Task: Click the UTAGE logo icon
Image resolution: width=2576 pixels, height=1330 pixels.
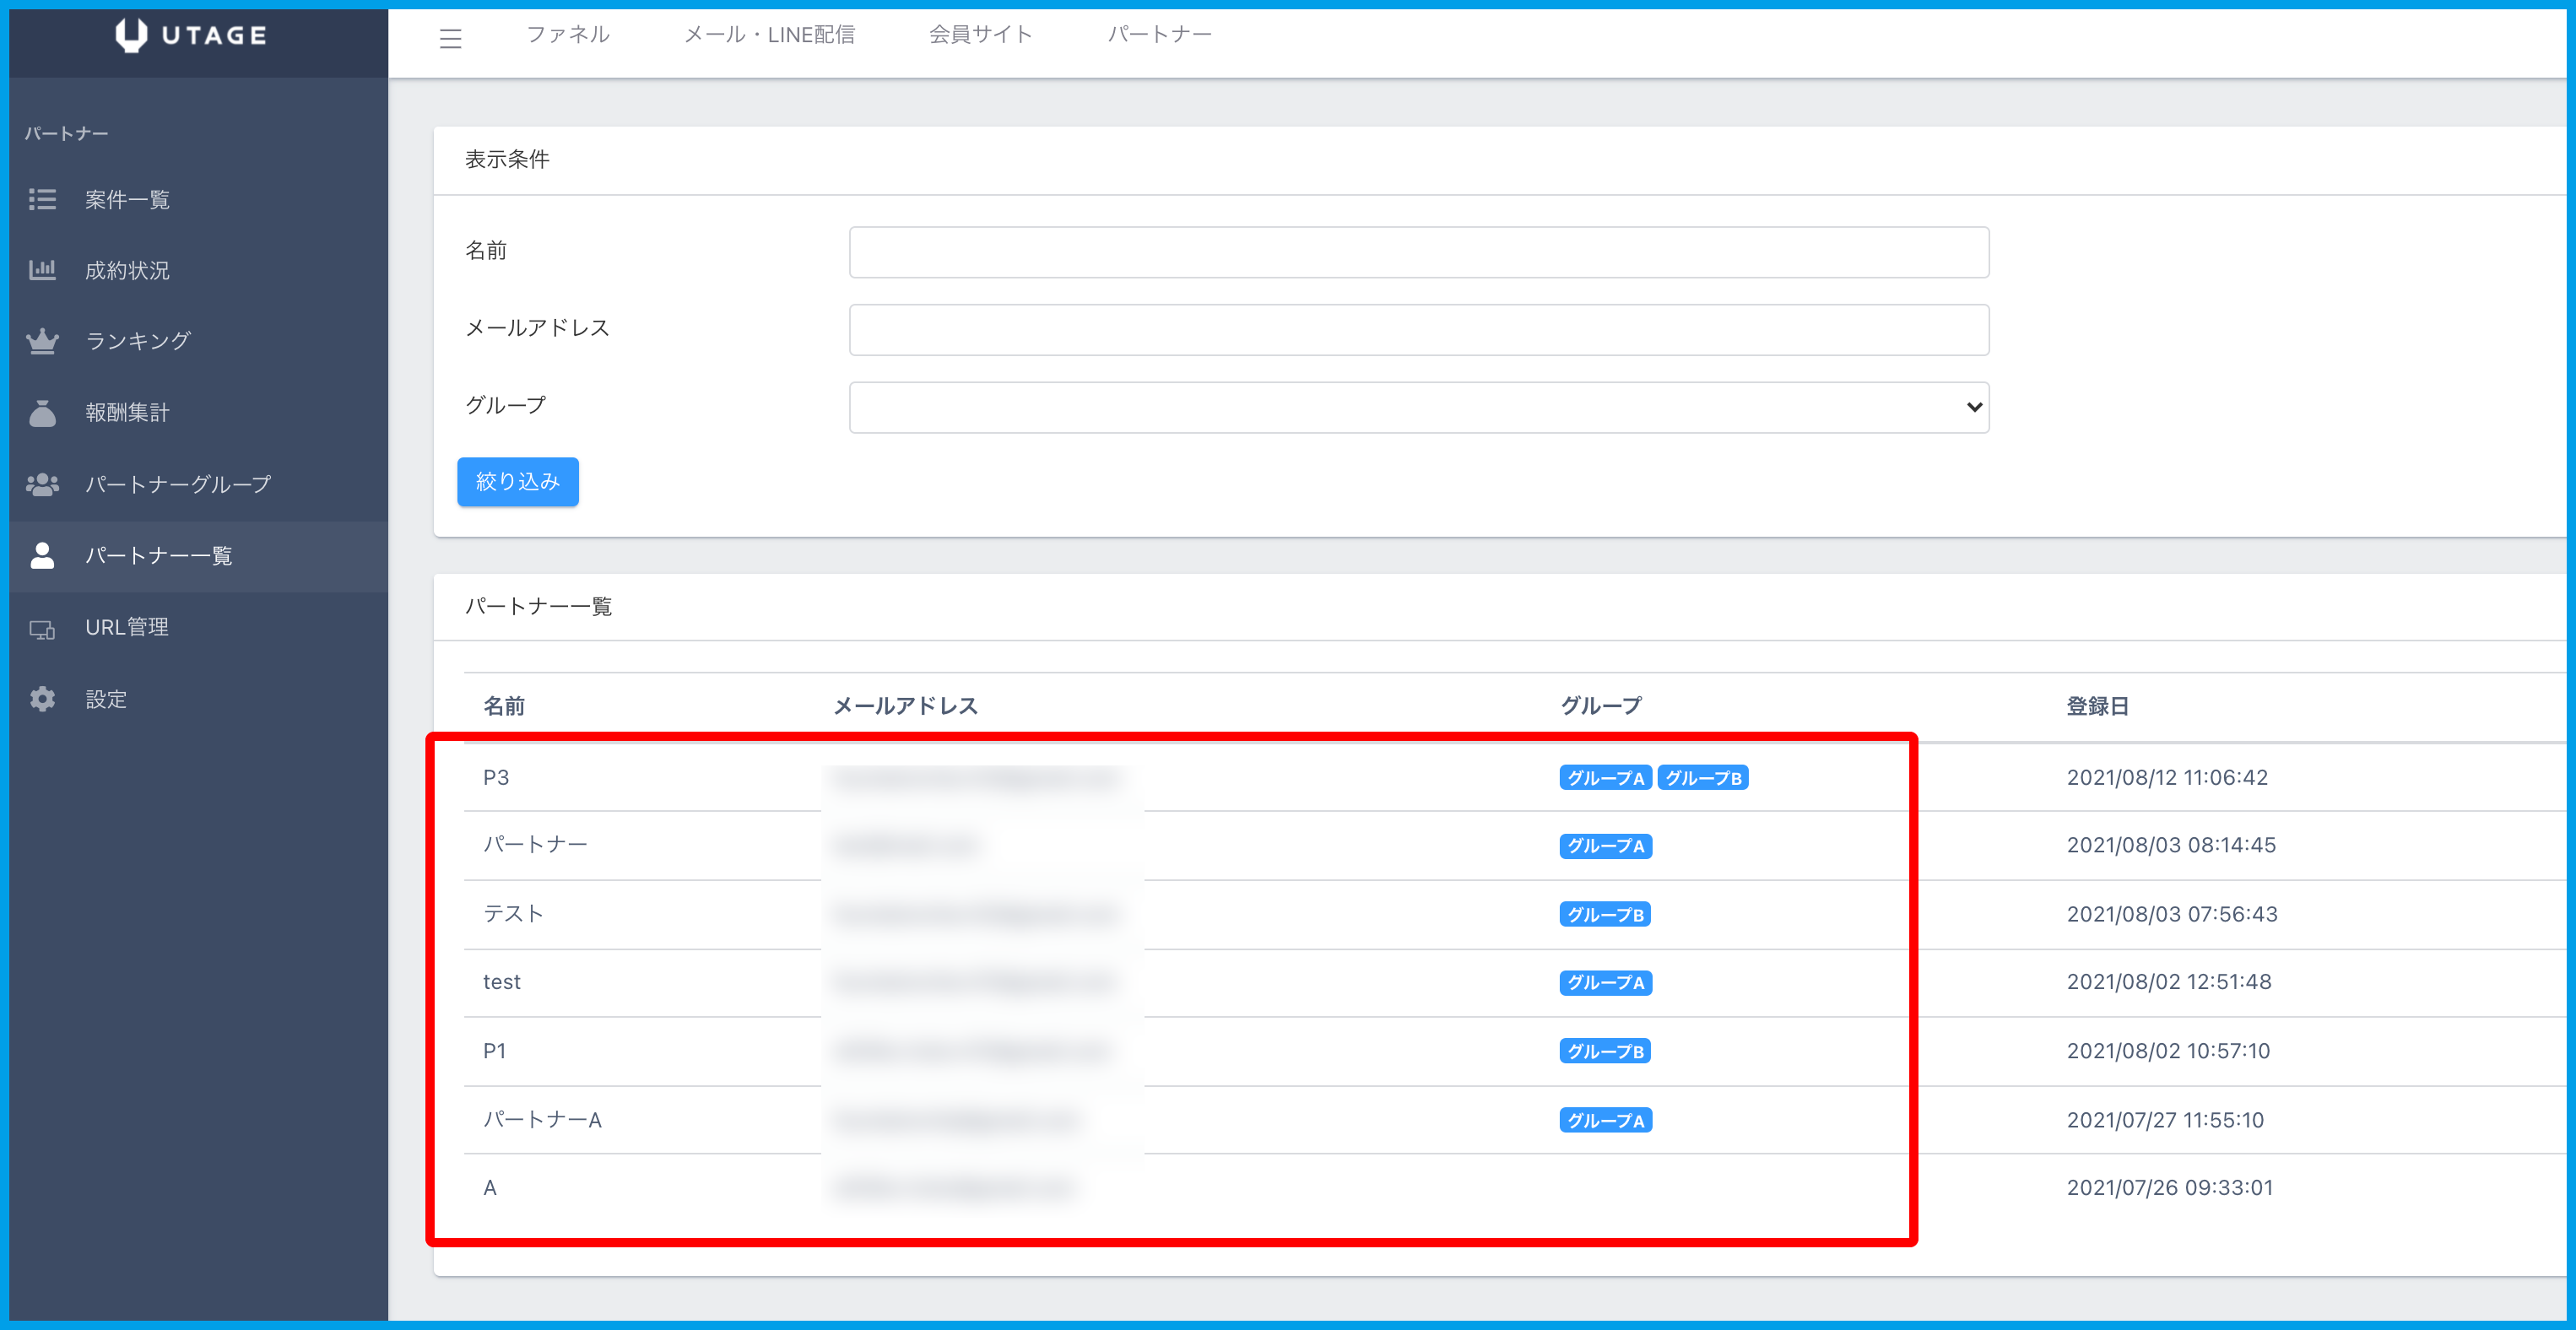Action: click(131, 35)
